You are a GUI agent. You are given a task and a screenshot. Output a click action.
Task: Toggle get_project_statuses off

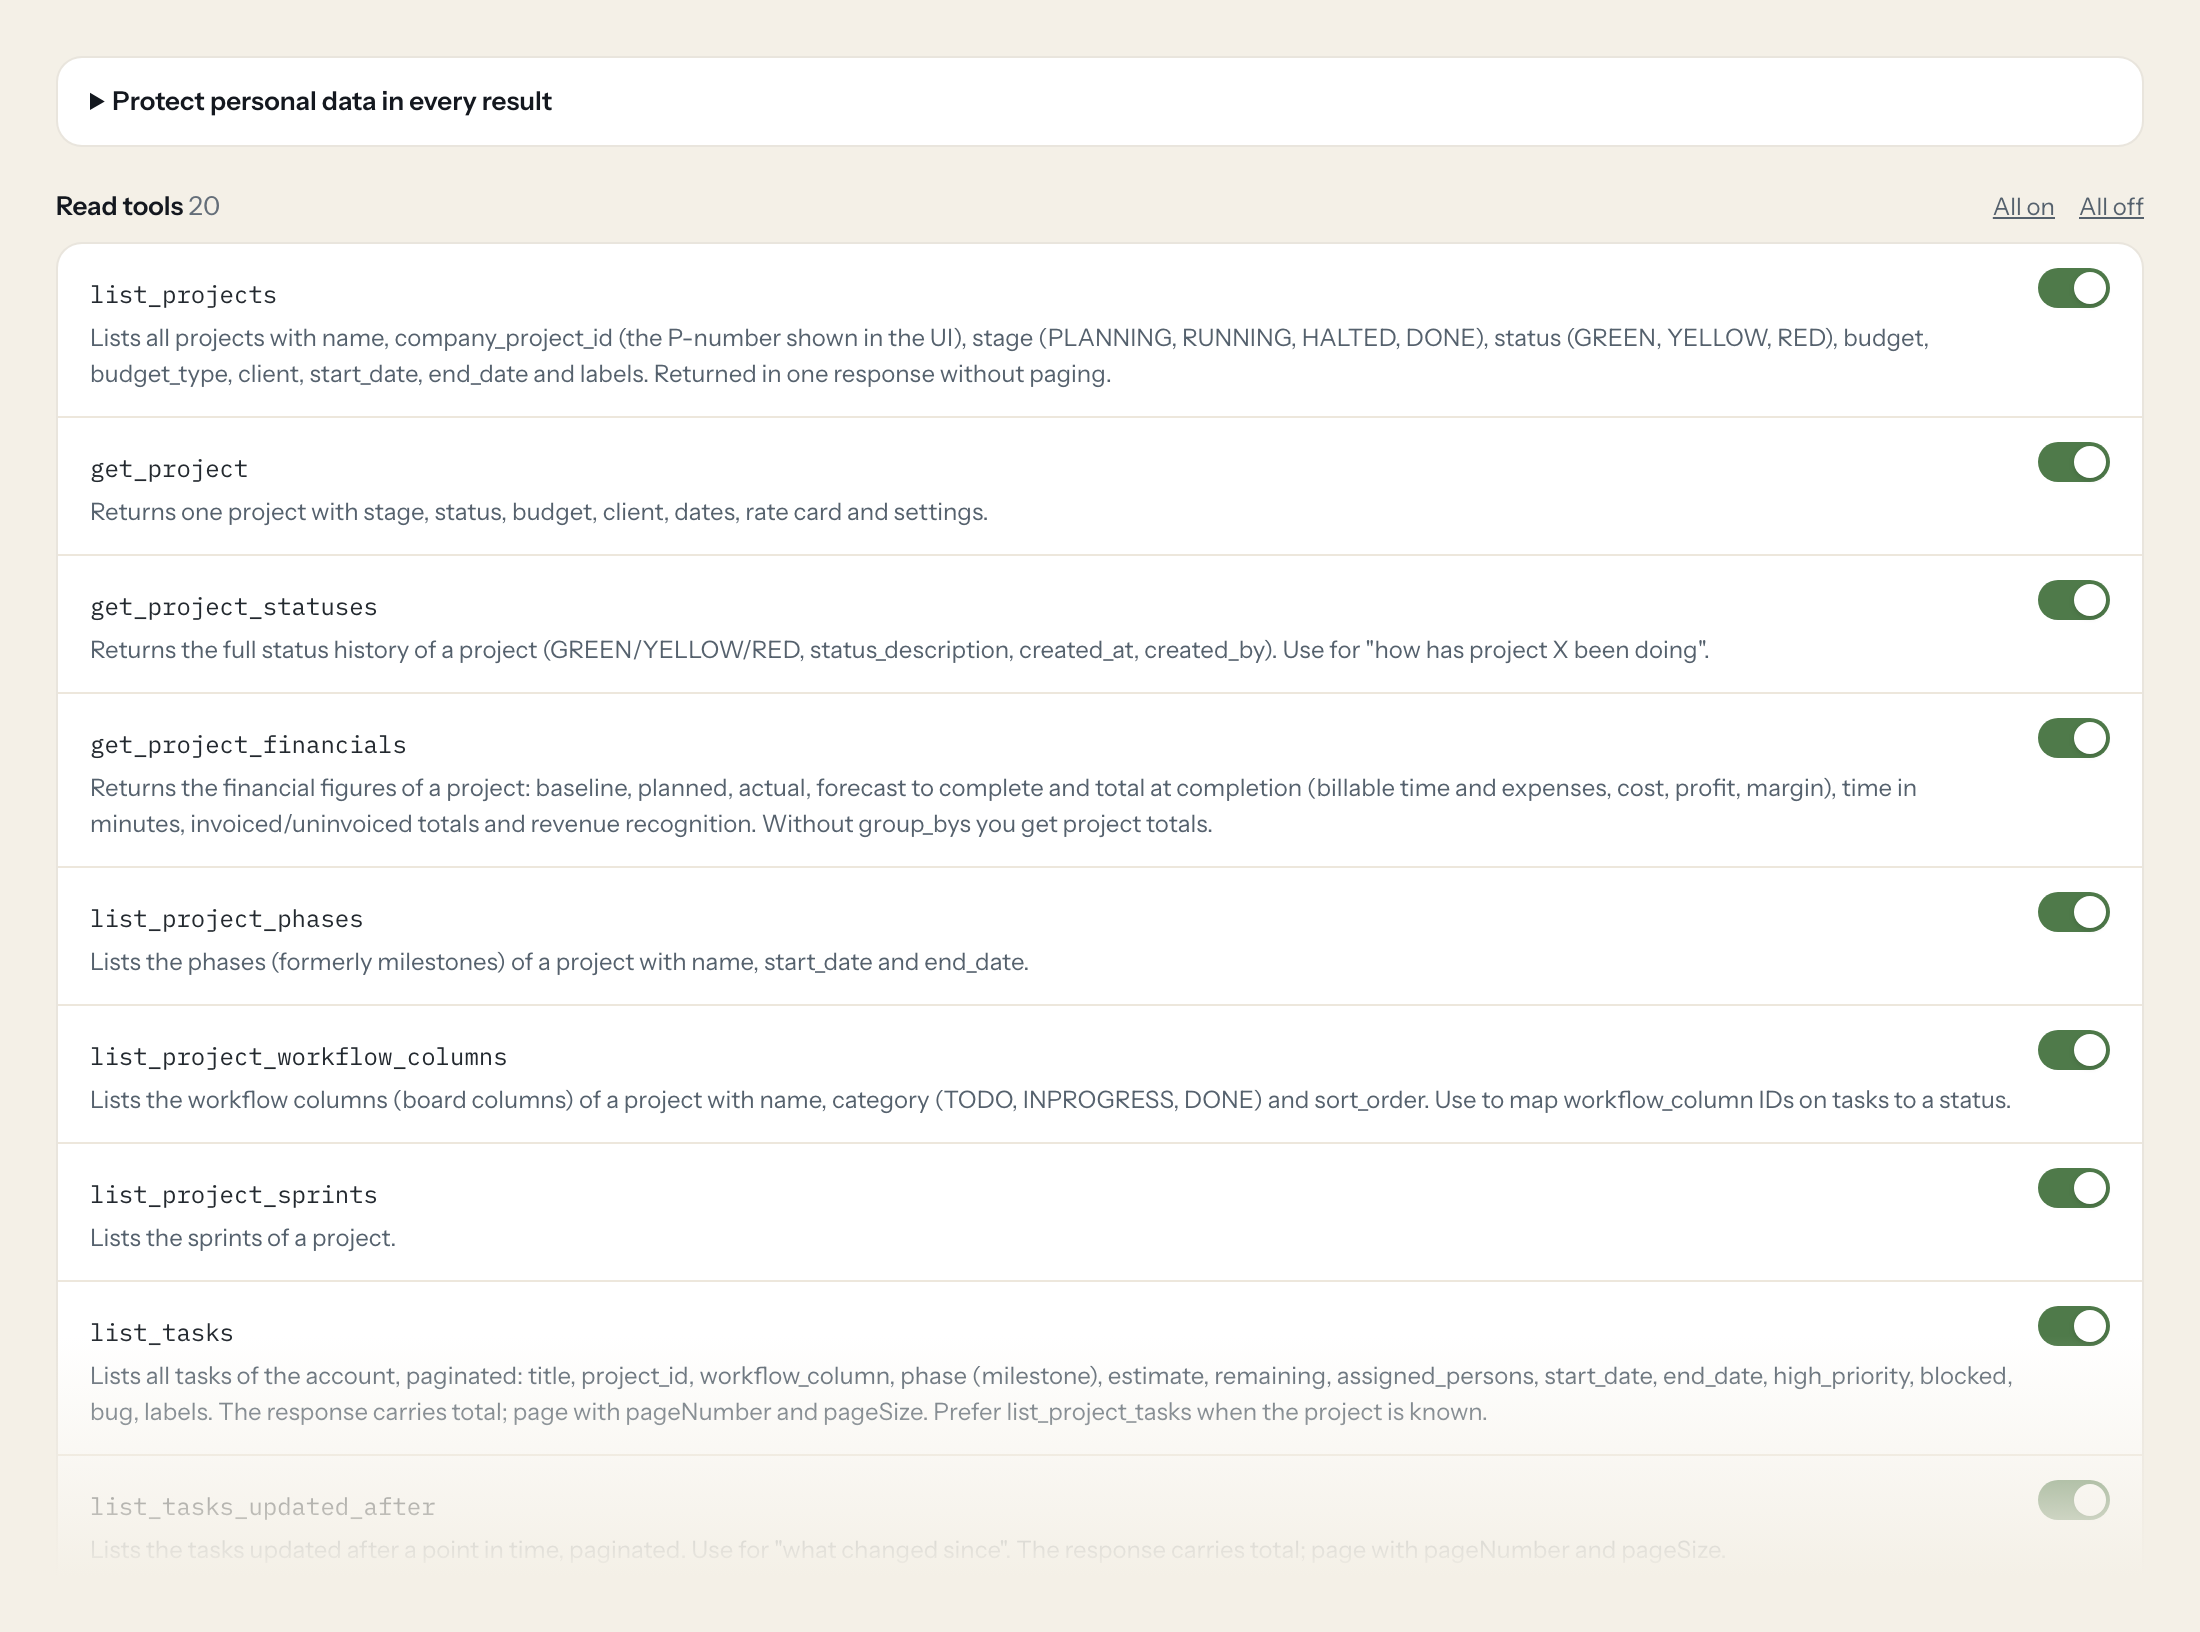(2073, 600)
